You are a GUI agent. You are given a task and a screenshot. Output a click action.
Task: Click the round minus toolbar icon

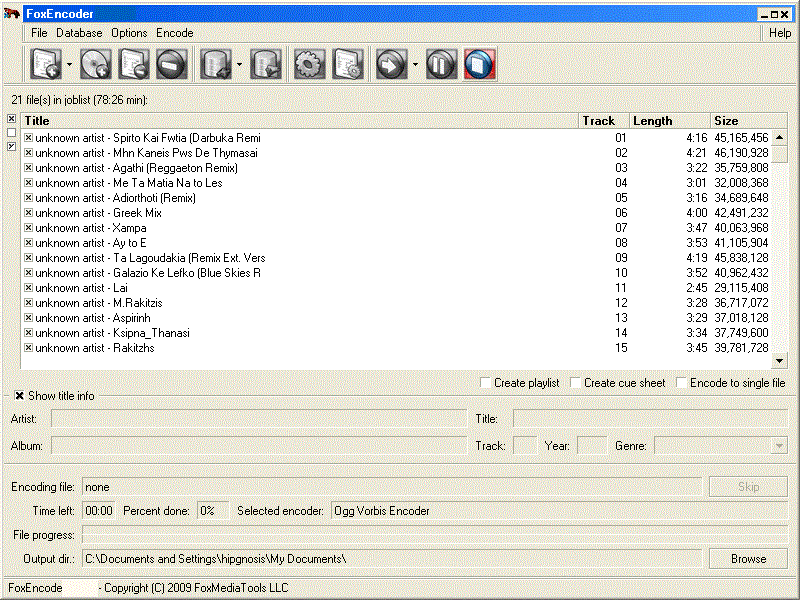[x=172, y=65]
